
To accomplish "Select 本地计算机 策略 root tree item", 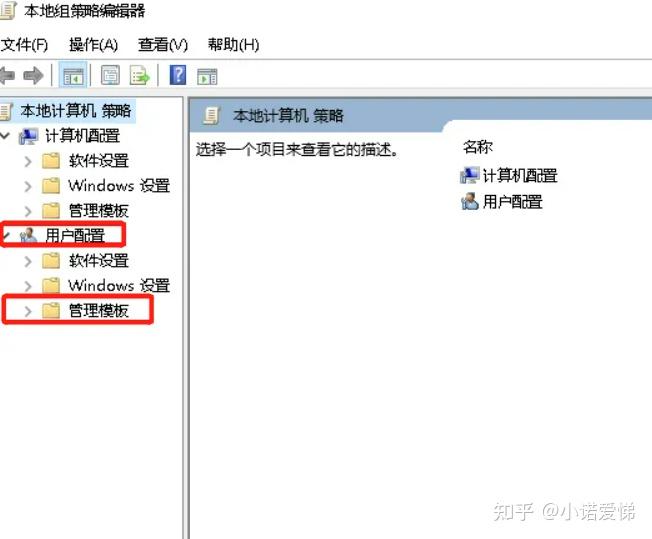I will click(x=75, y=111).
